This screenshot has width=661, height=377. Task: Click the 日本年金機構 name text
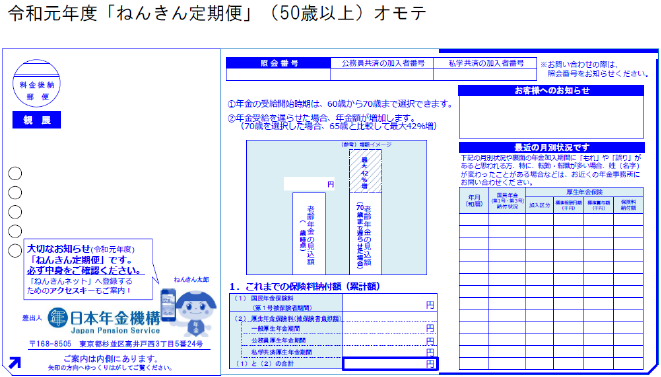[115, 318]
